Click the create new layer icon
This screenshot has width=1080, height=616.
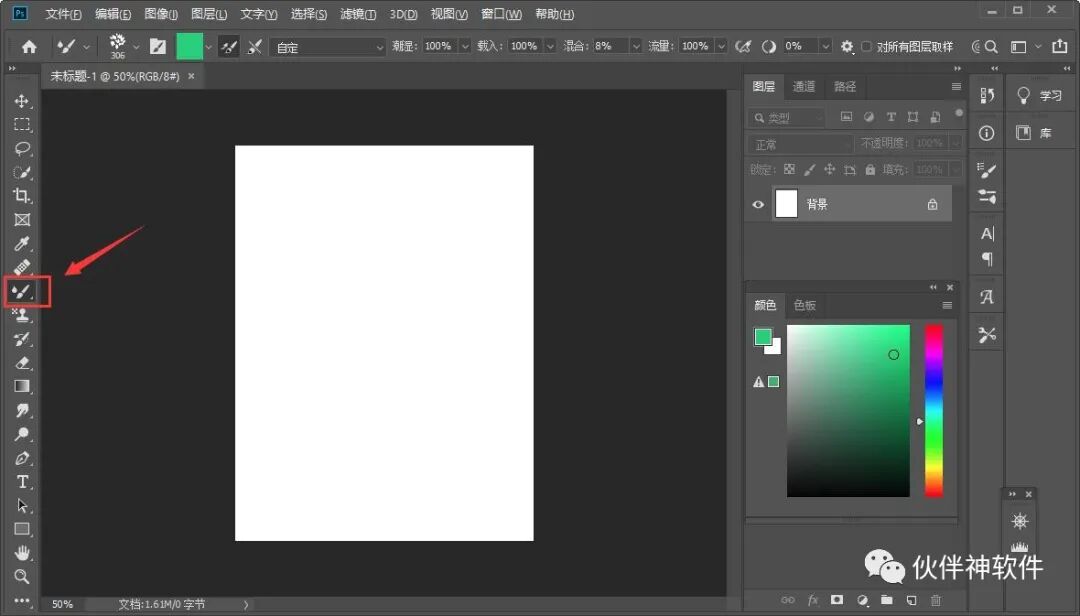tap(911, 600)
